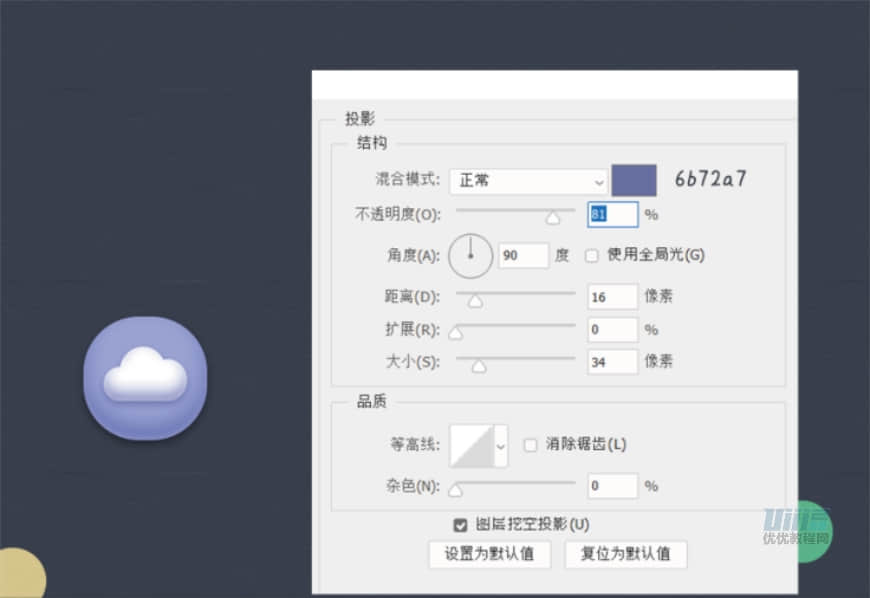Click the 不透明度 opacity input field

(x=612, y=214)
